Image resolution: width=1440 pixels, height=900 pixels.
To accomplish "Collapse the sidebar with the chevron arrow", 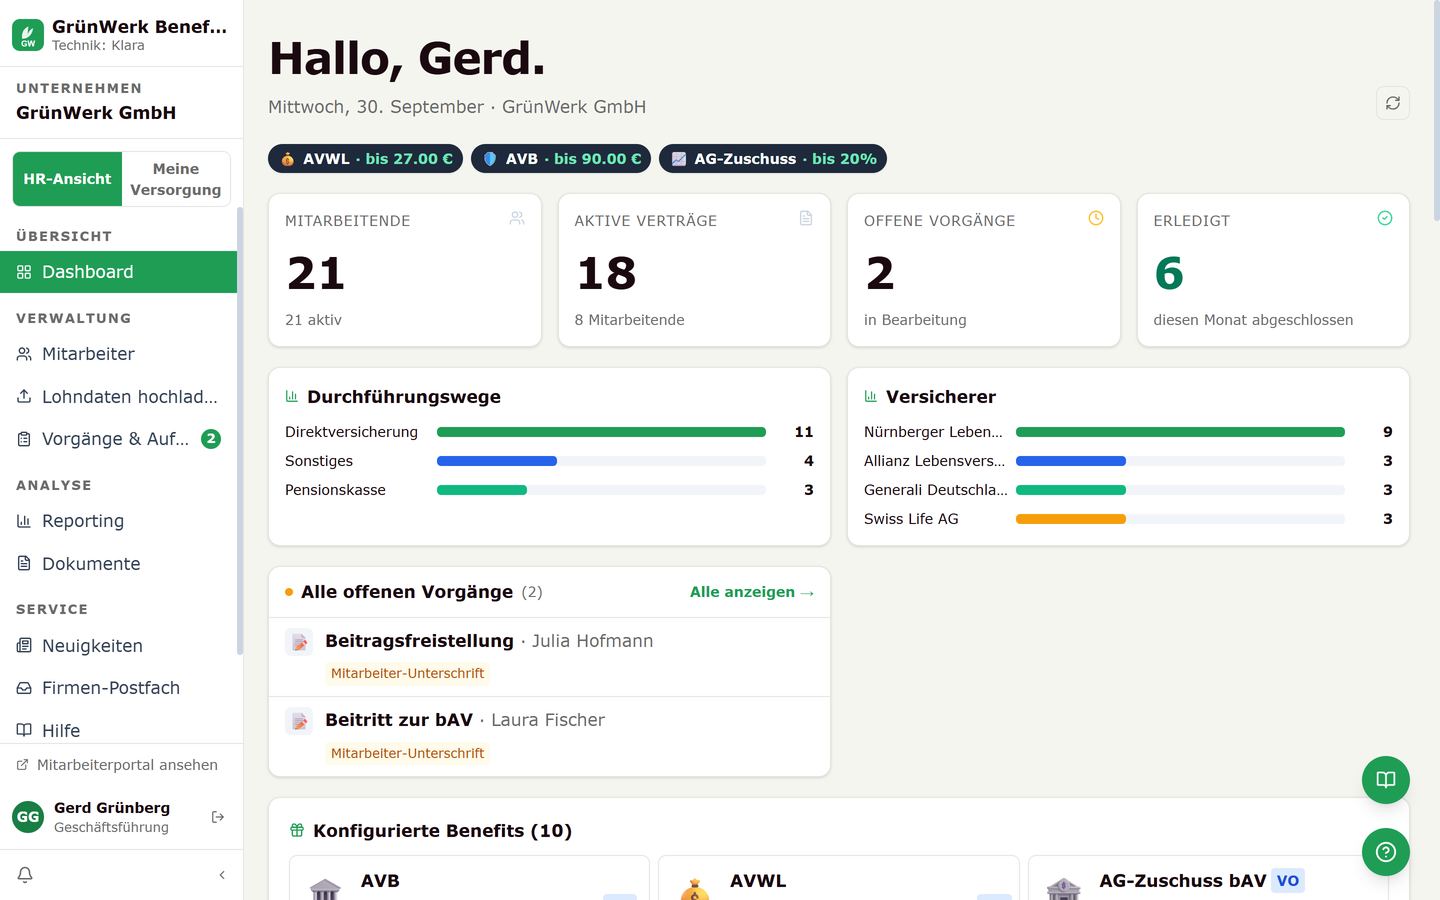I will point(222,875).
